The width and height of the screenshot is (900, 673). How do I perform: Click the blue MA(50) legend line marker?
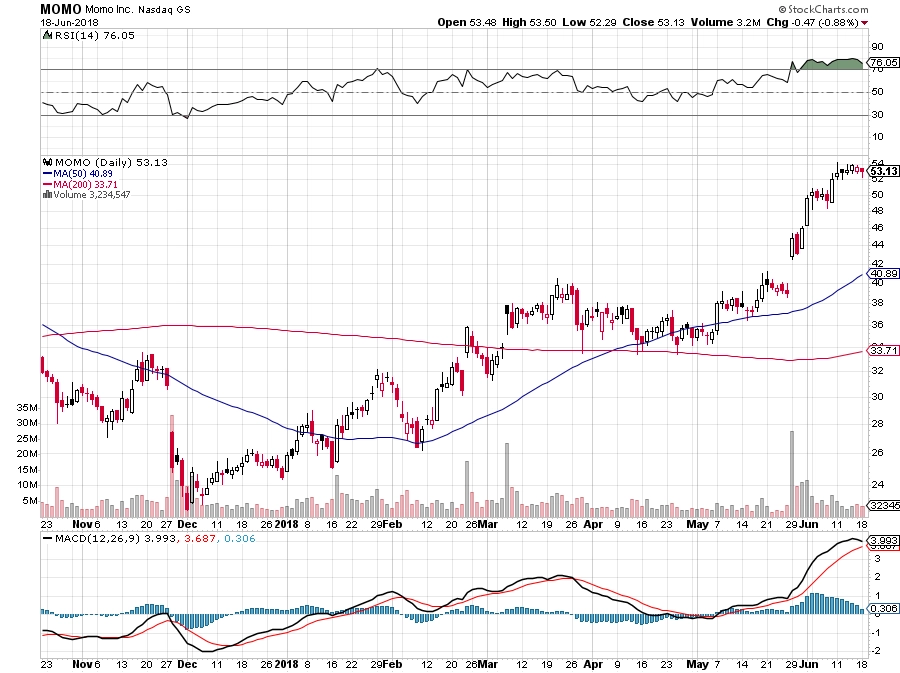pos(48,173)
